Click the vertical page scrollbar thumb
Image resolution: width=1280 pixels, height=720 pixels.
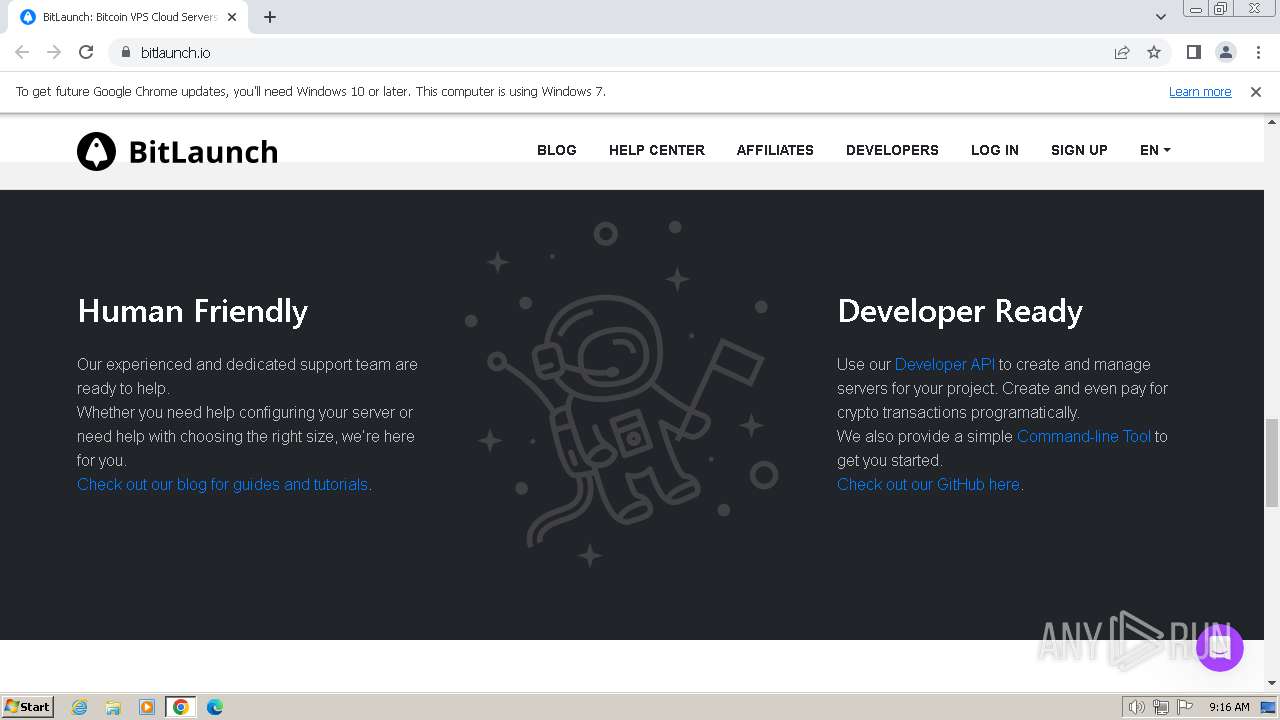point(1272,463)
